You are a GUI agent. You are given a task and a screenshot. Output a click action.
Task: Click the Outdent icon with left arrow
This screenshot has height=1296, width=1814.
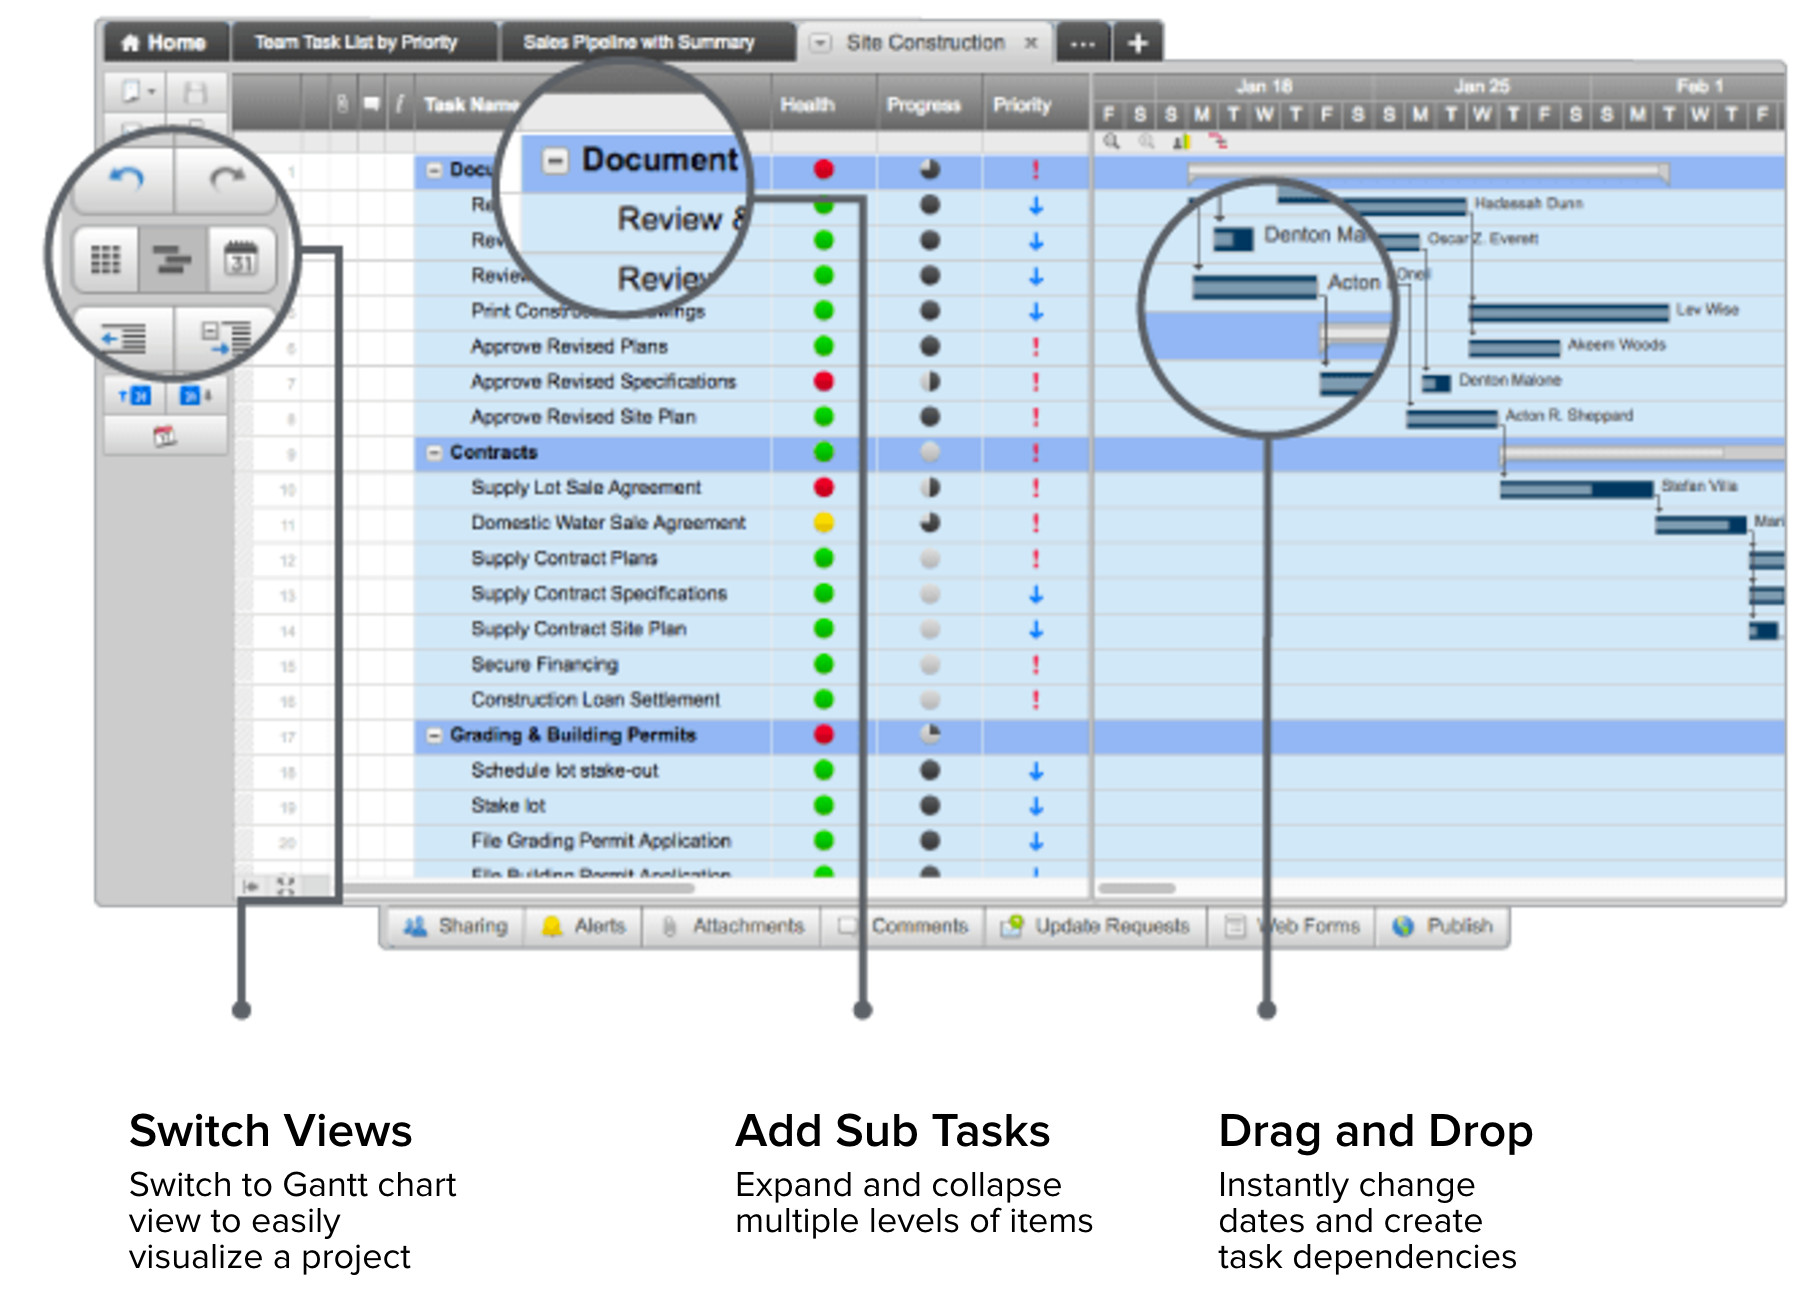click(x=123, y=338)
